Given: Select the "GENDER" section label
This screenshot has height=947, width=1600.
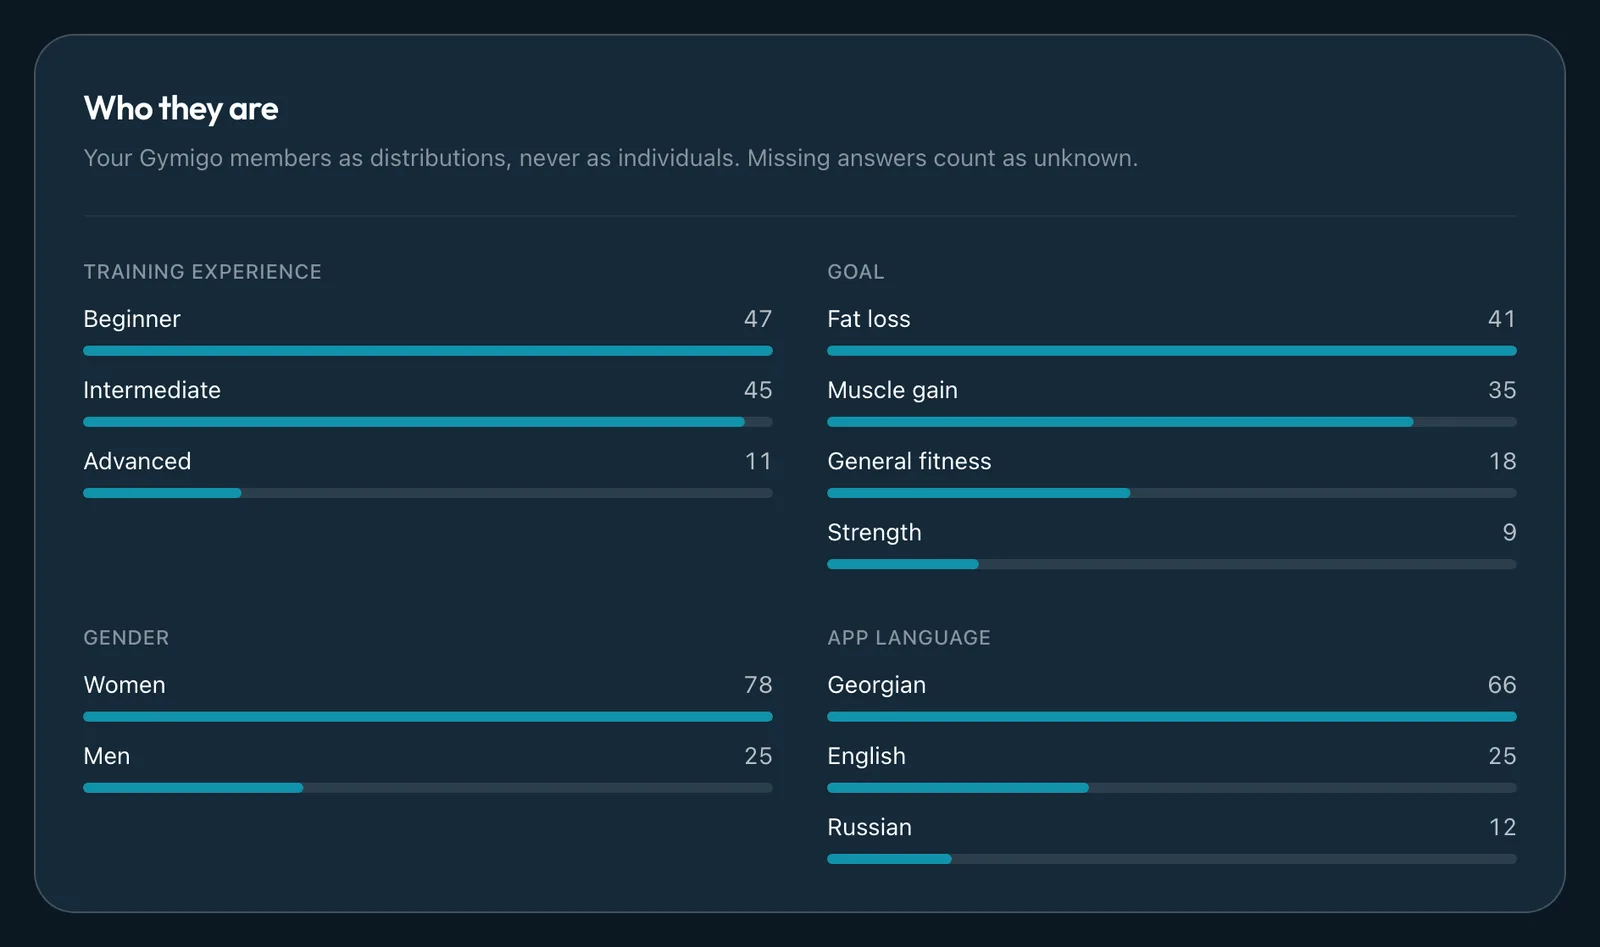Looking at the screenshot, I should click(x=127, y=638).
